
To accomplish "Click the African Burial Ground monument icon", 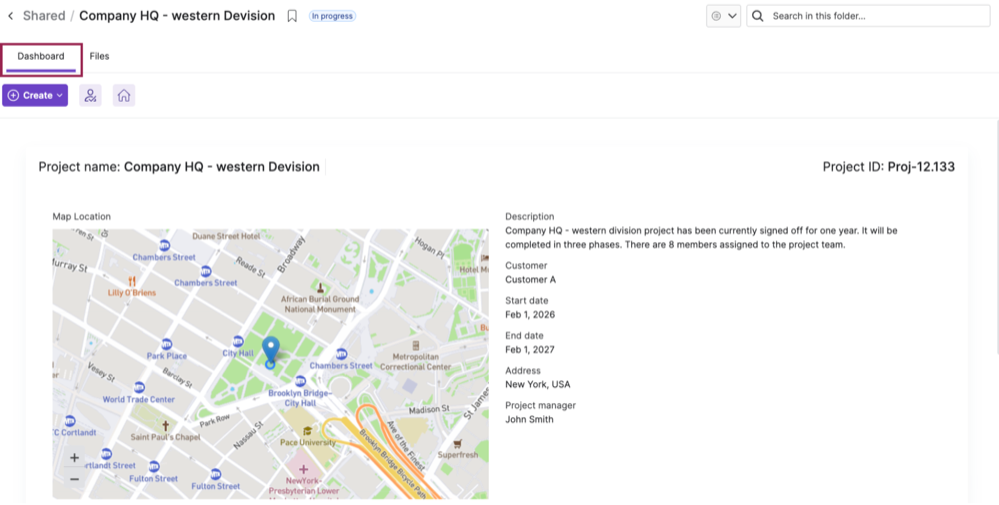I will (x=320, y=288).
